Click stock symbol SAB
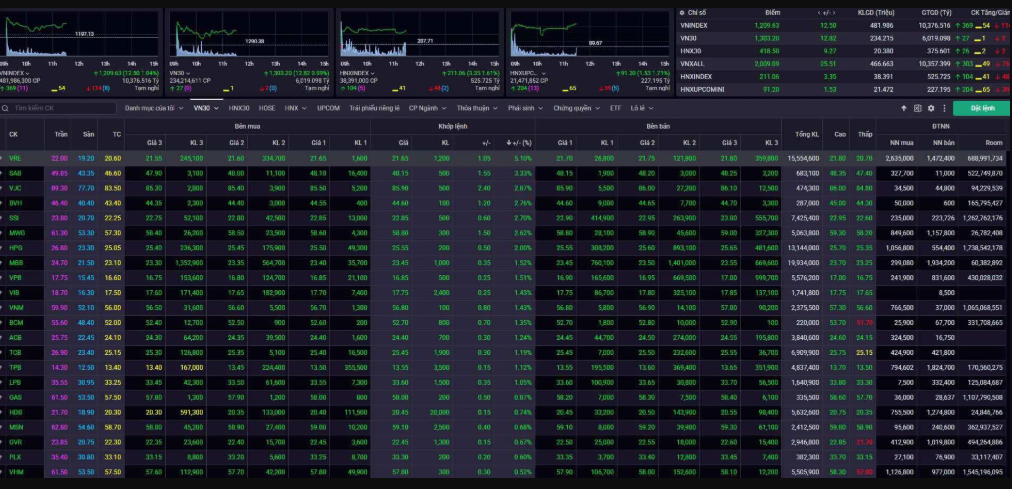1012x489 pixels. coord(15,174)
